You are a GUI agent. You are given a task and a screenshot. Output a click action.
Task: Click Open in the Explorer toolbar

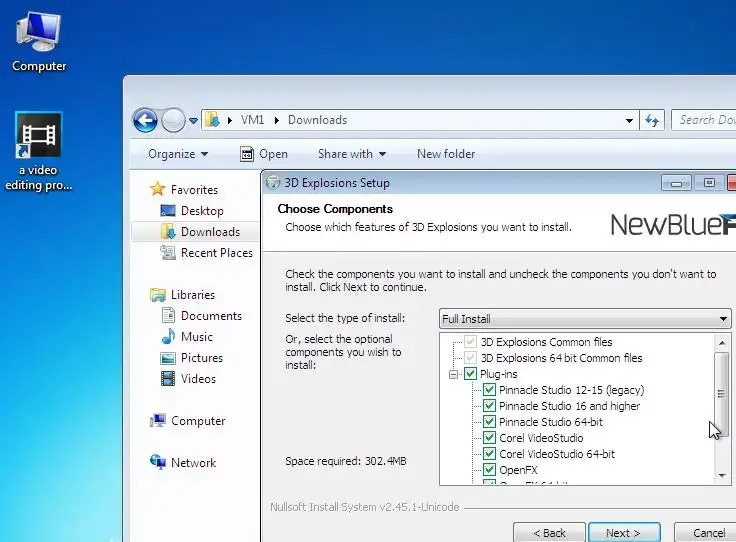(263, 154)
